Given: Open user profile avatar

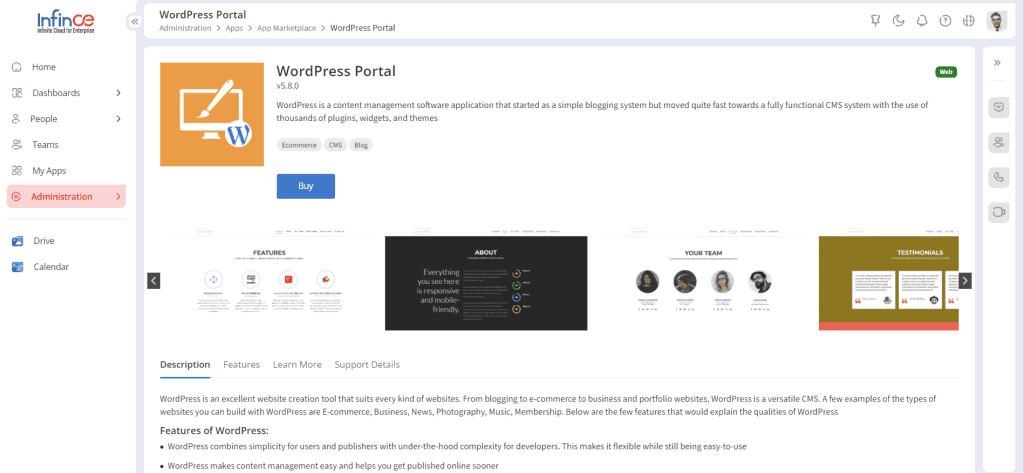Looking at the screenshot, I should pos(997,21).
